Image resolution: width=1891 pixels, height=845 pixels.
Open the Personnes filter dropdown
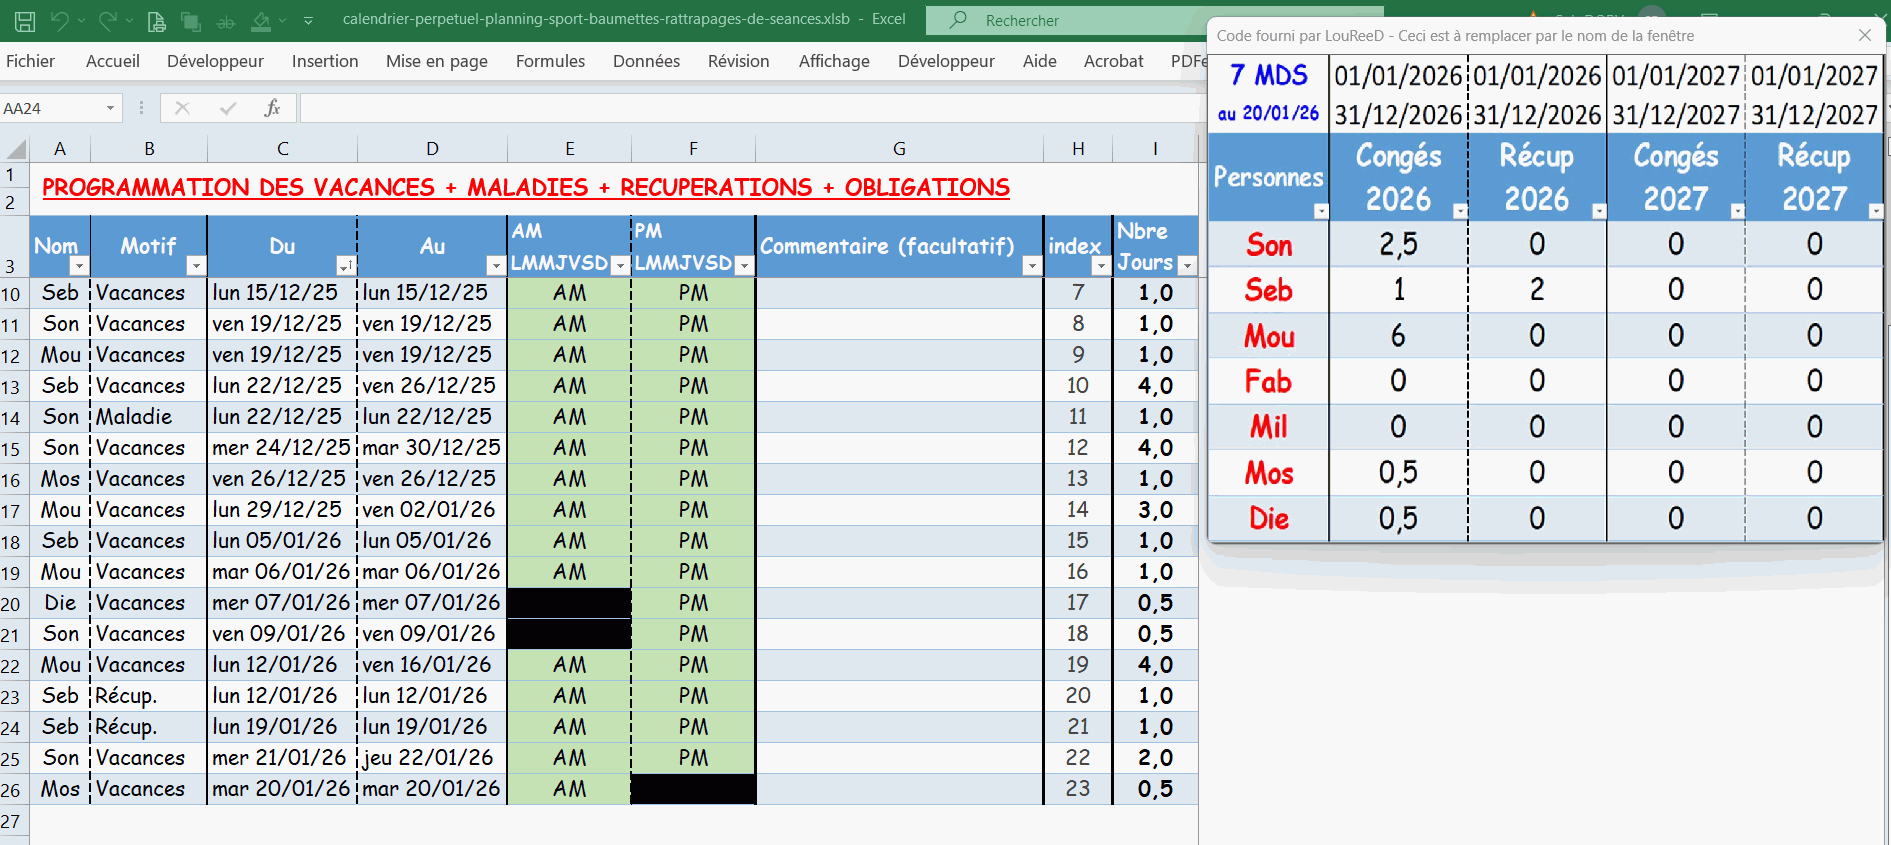coord(1320,211)
